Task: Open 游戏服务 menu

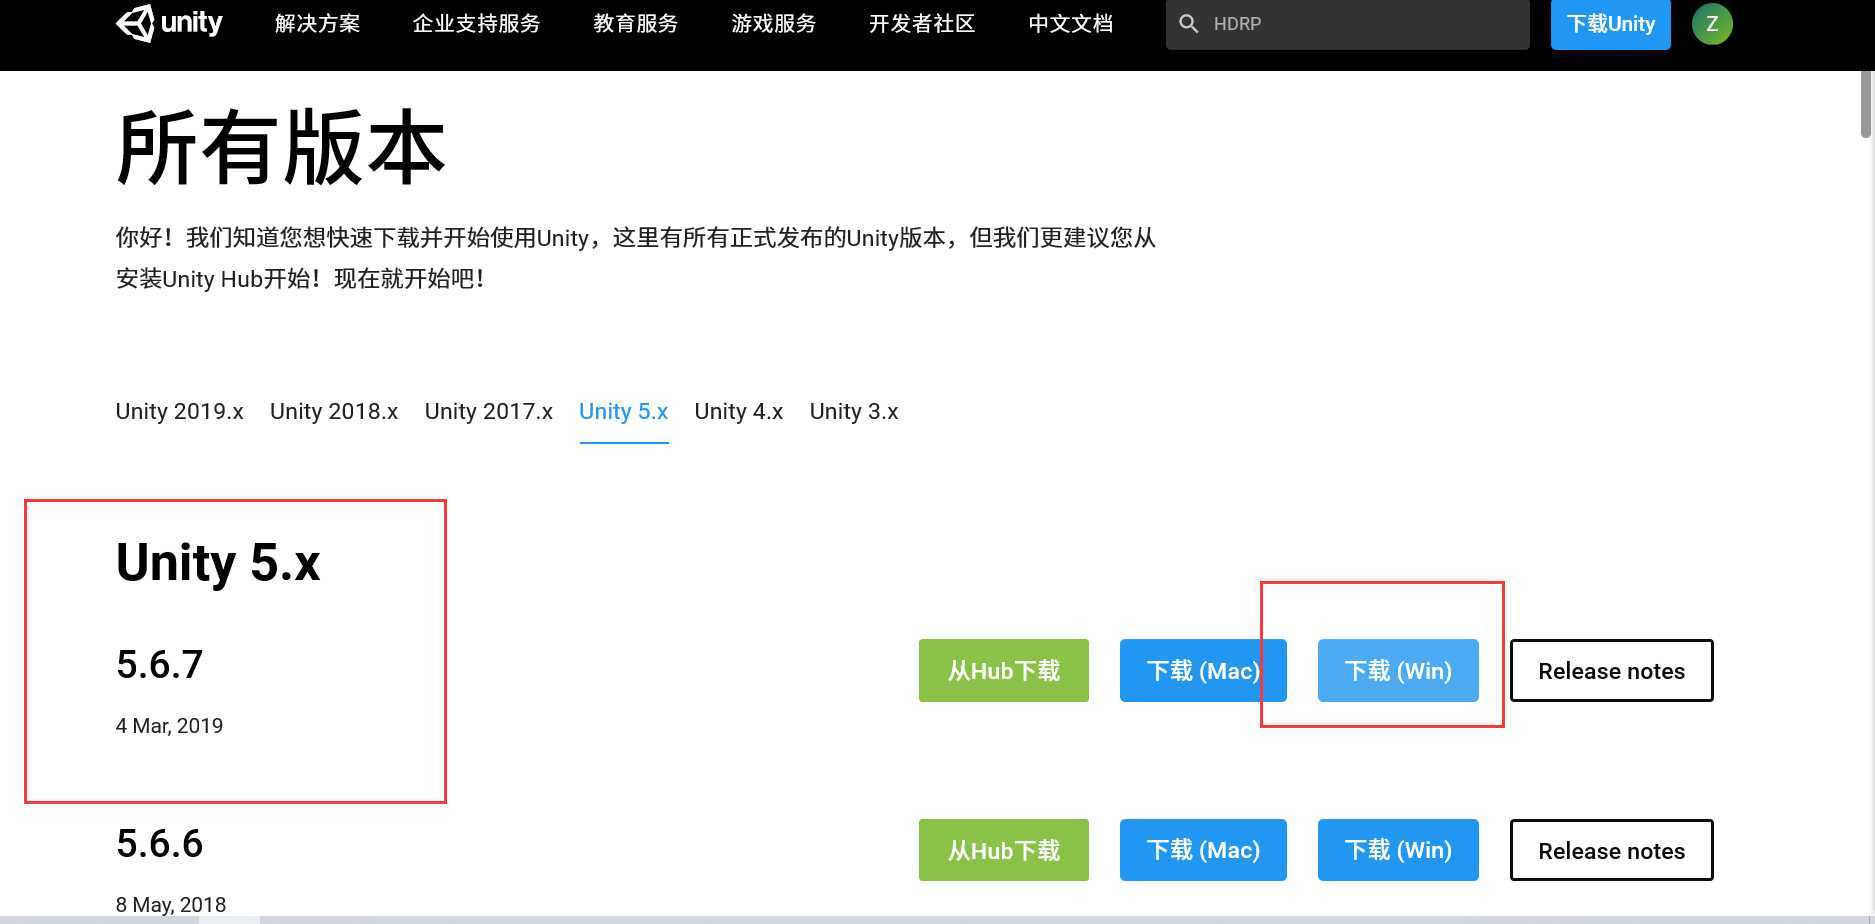Action: (x=773, y=24)
